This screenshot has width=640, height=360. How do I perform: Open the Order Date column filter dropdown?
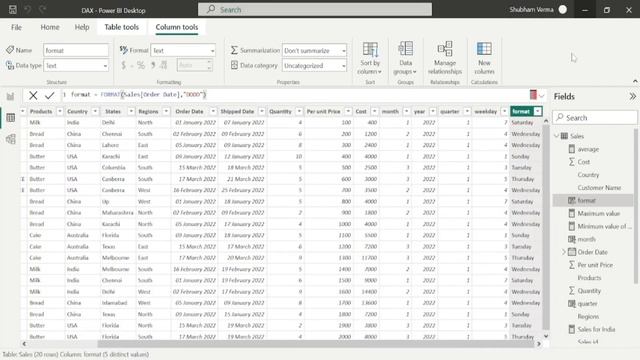point(213,111)
